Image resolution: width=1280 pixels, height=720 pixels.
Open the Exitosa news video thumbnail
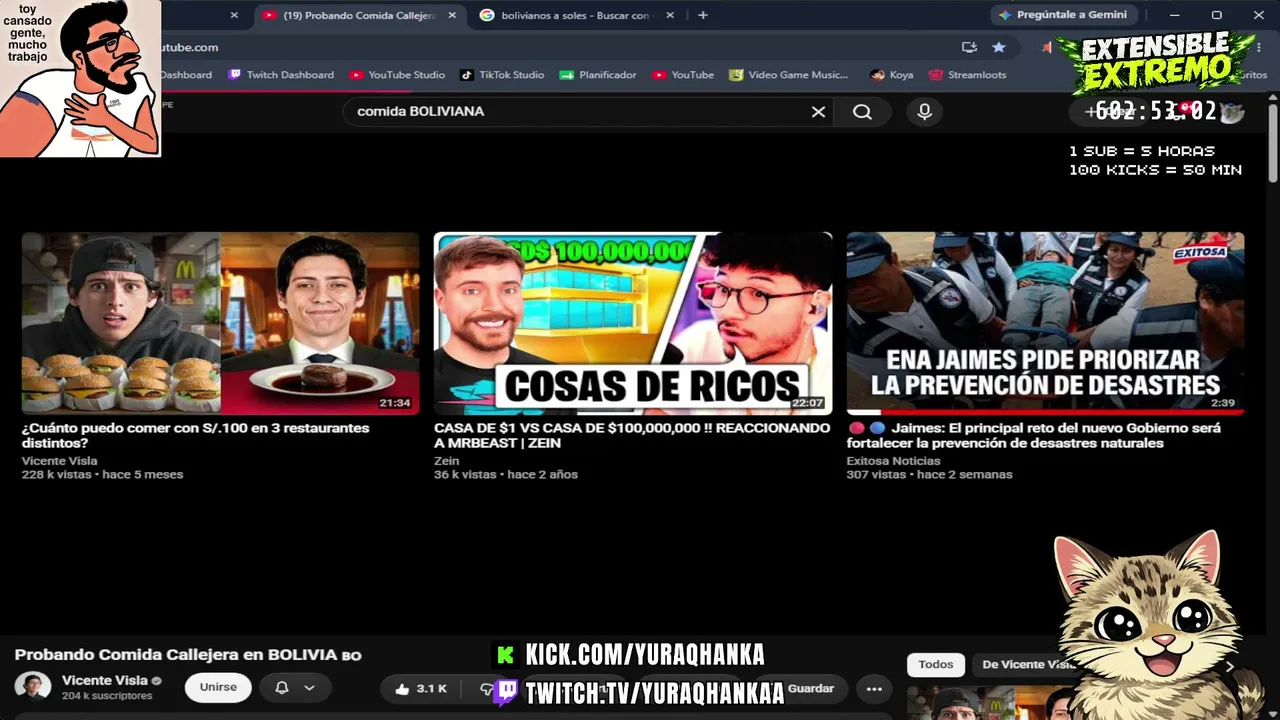[1045, 323]
